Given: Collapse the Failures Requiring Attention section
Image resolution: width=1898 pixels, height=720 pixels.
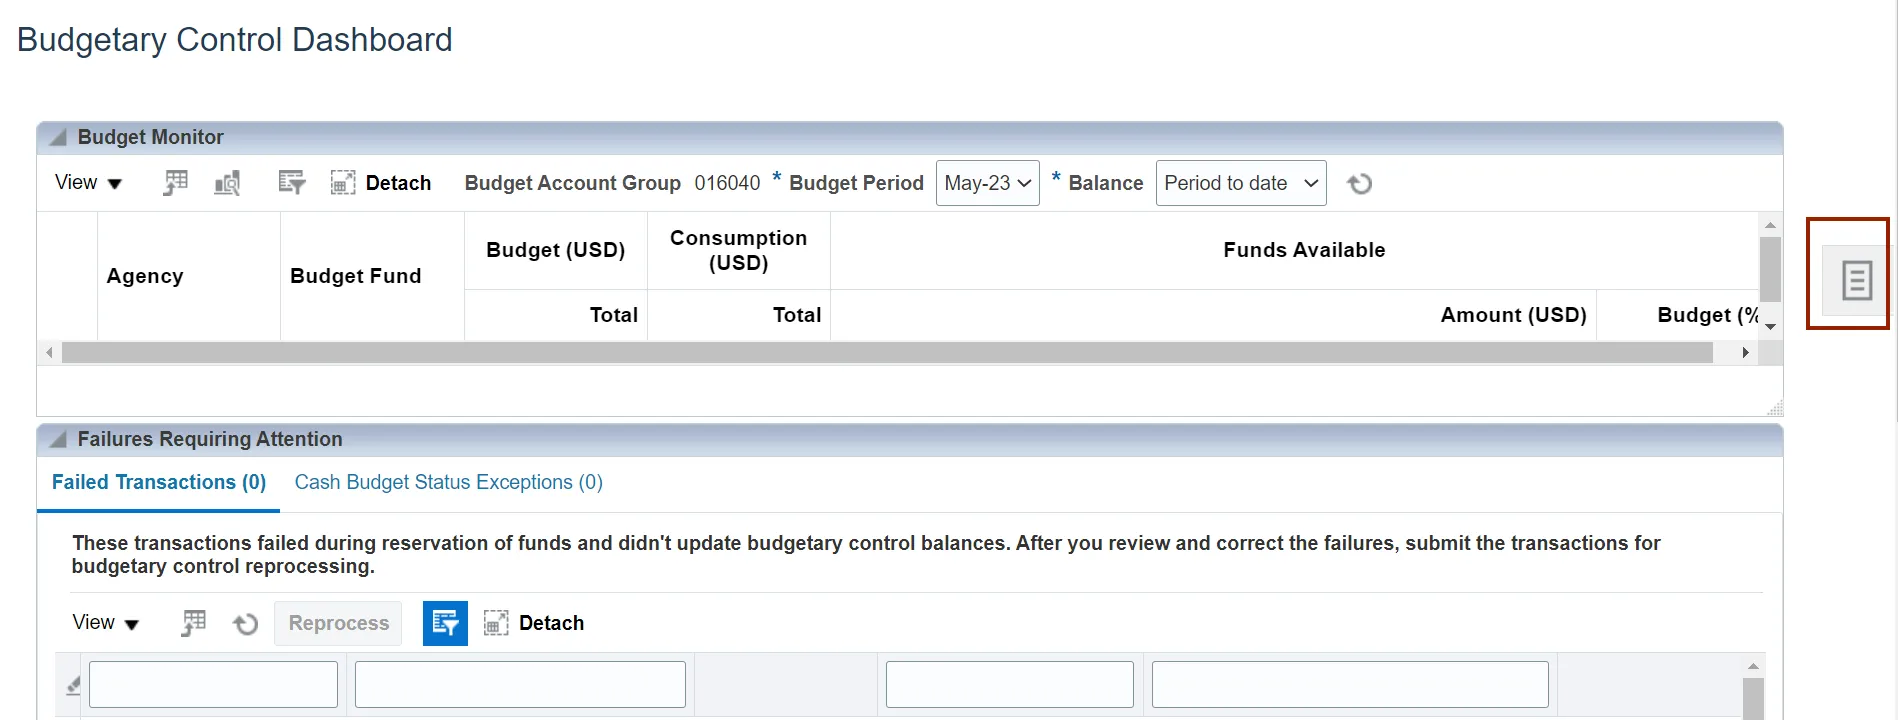Looking at the screenshot, I should coord(58,439).
